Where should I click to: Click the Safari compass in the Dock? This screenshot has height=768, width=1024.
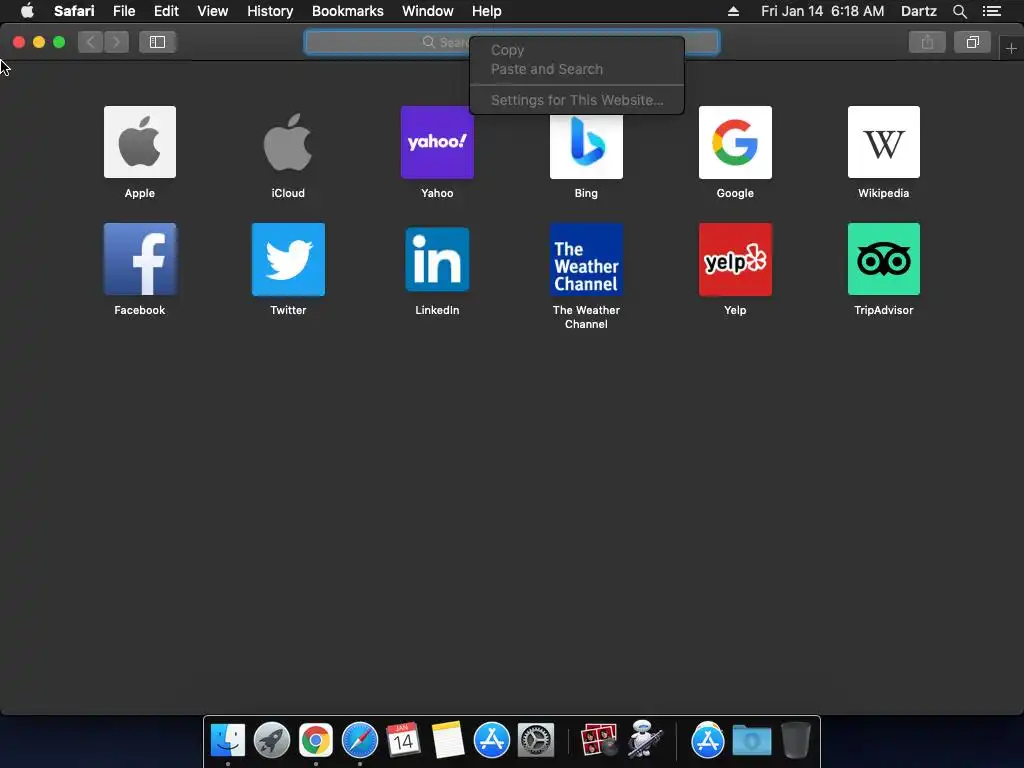(x=360, y=740)
